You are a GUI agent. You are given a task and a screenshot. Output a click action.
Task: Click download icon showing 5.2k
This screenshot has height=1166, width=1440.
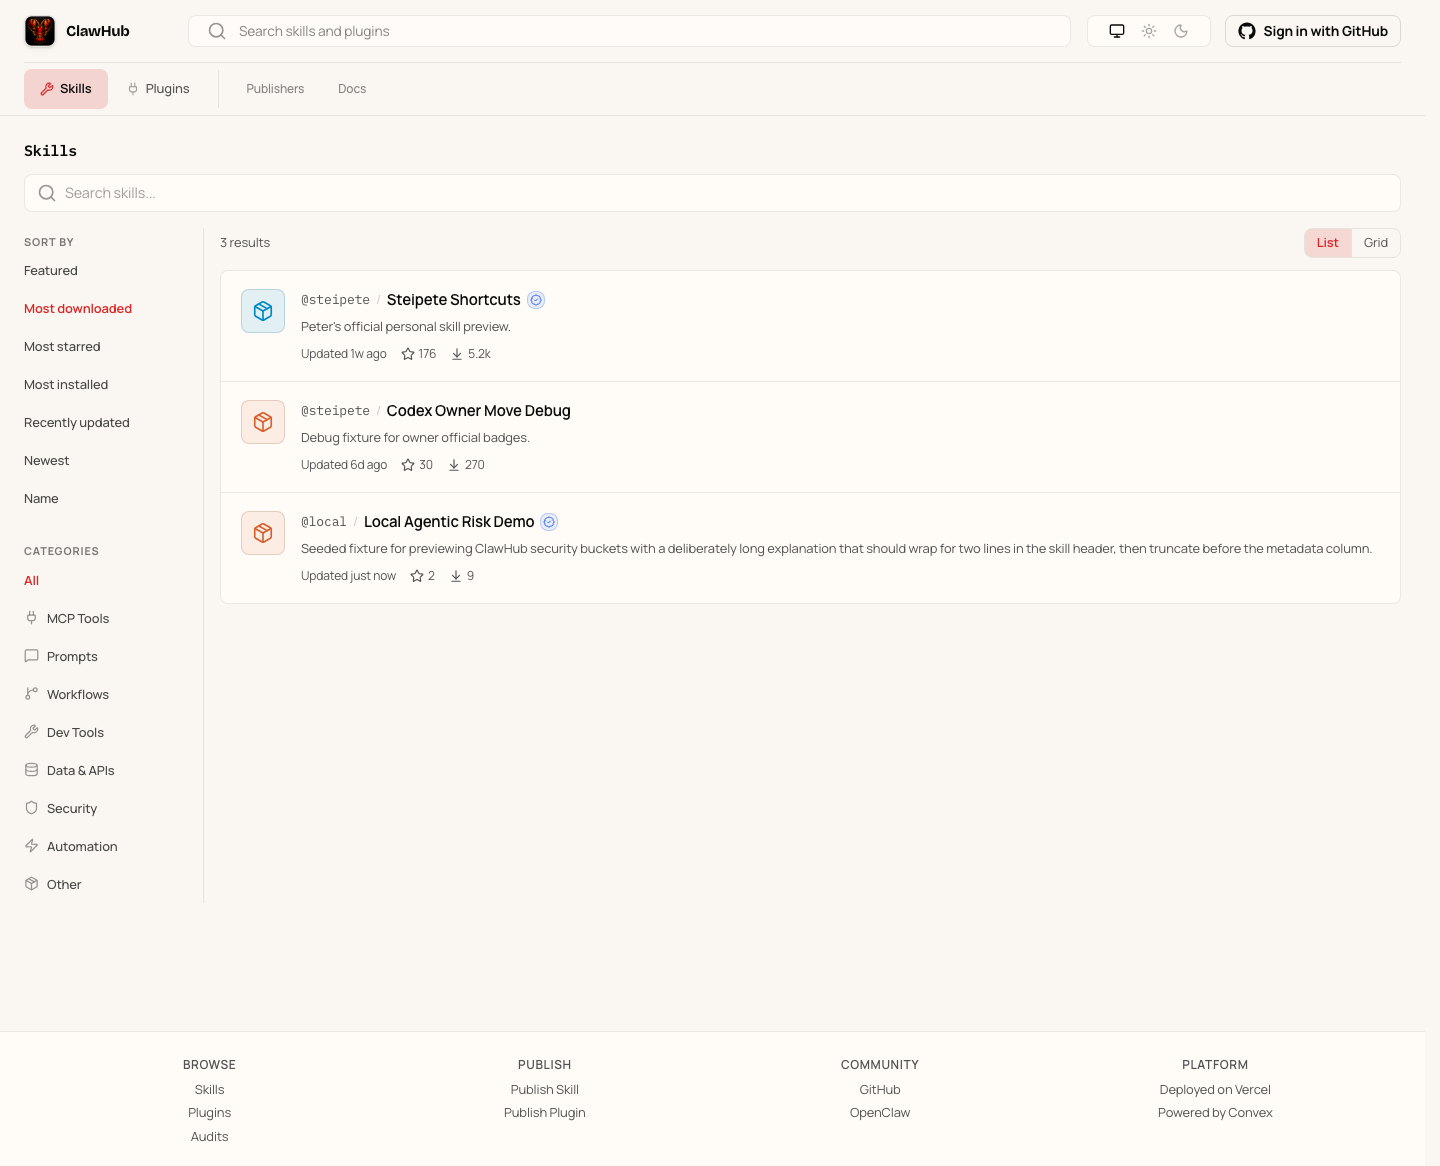[457, 354]
